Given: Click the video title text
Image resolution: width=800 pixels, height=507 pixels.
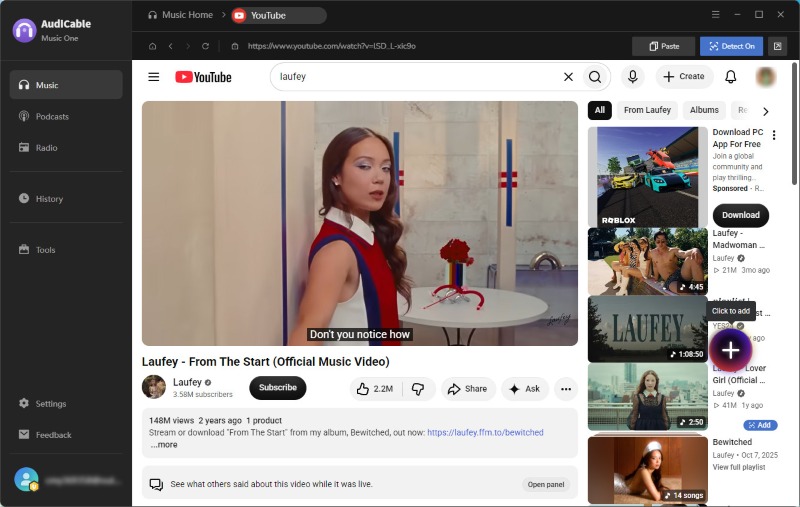Looking at the screenshot, I should (x=265, y=362).
